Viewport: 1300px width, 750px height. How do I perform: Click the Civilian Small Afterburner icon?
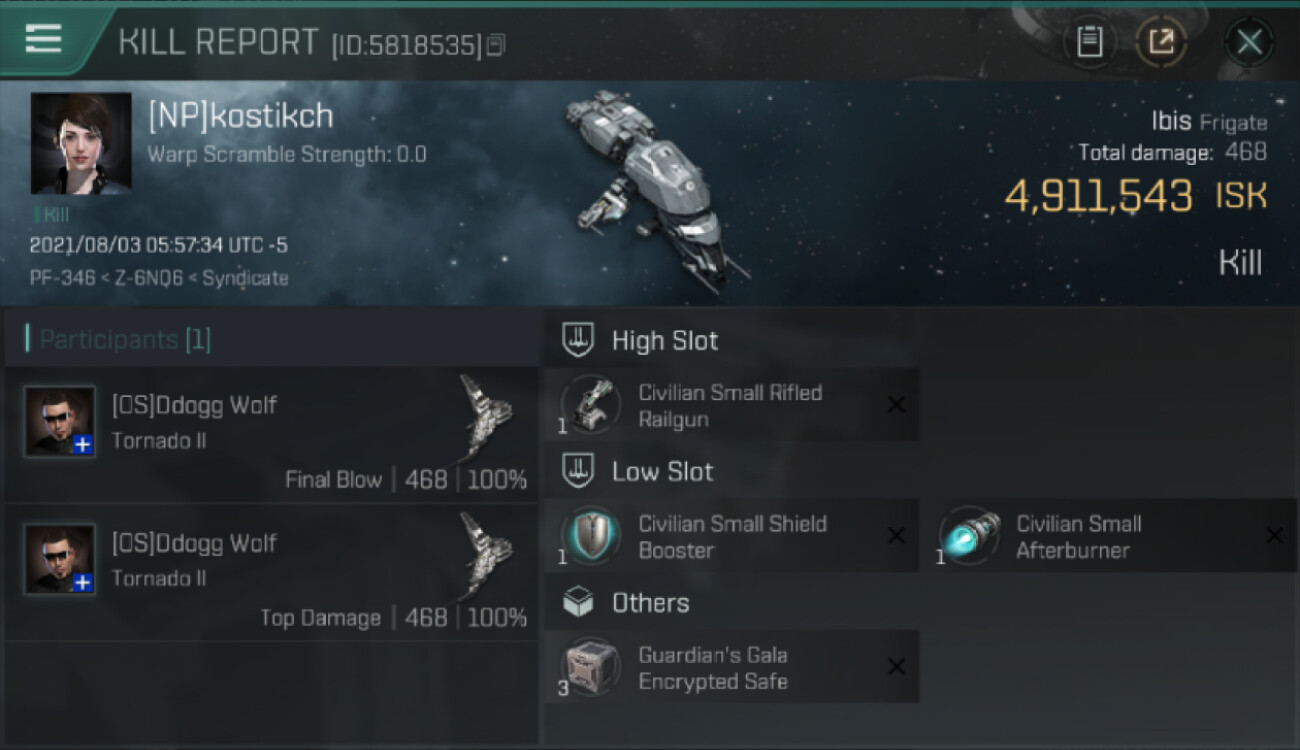969,536
